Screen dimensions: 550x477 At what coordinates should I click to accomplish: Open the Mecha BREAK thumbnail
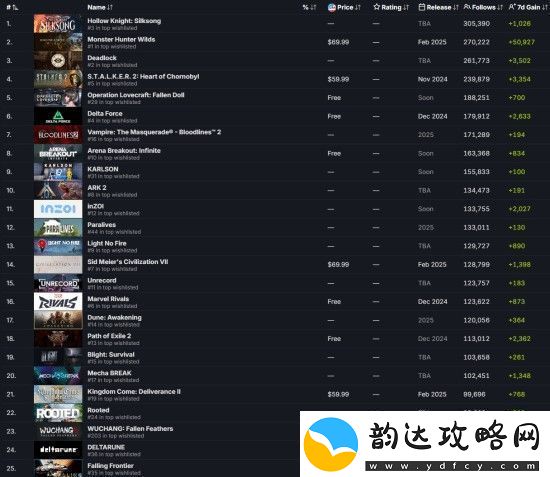(58, 376)
